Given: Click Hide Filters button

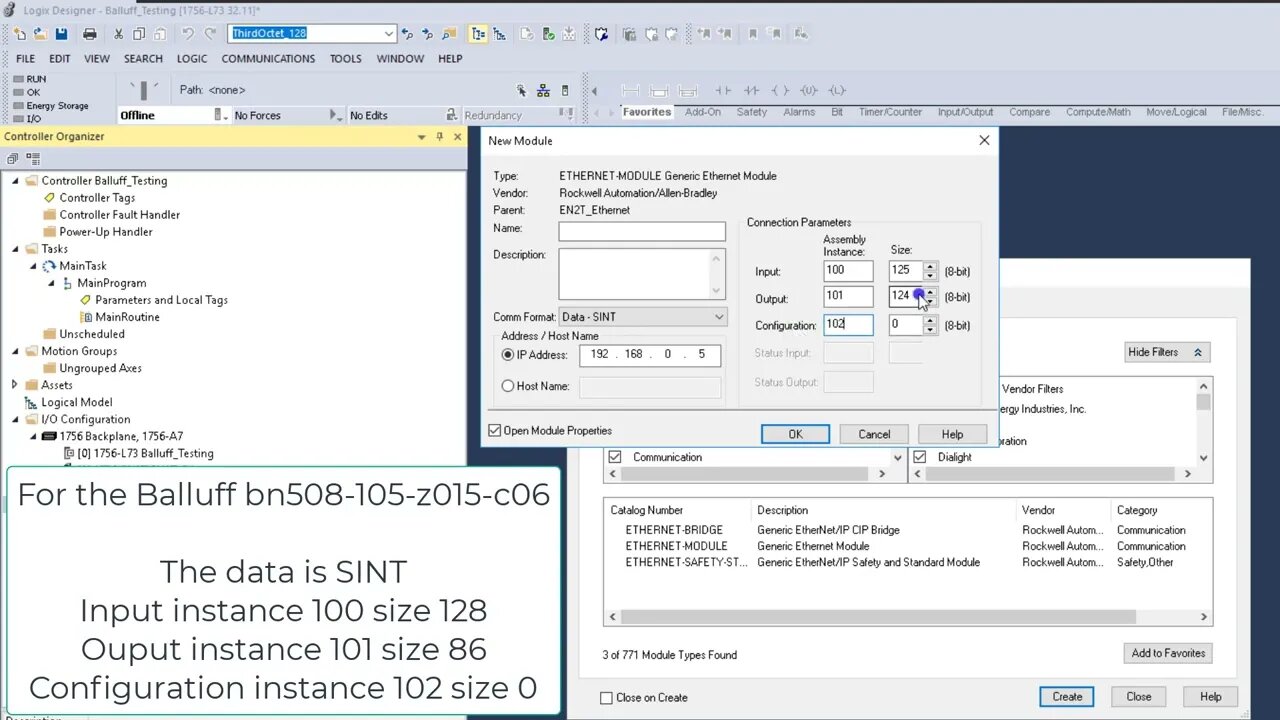Looking at the screenshot, I should point(1168,352).
